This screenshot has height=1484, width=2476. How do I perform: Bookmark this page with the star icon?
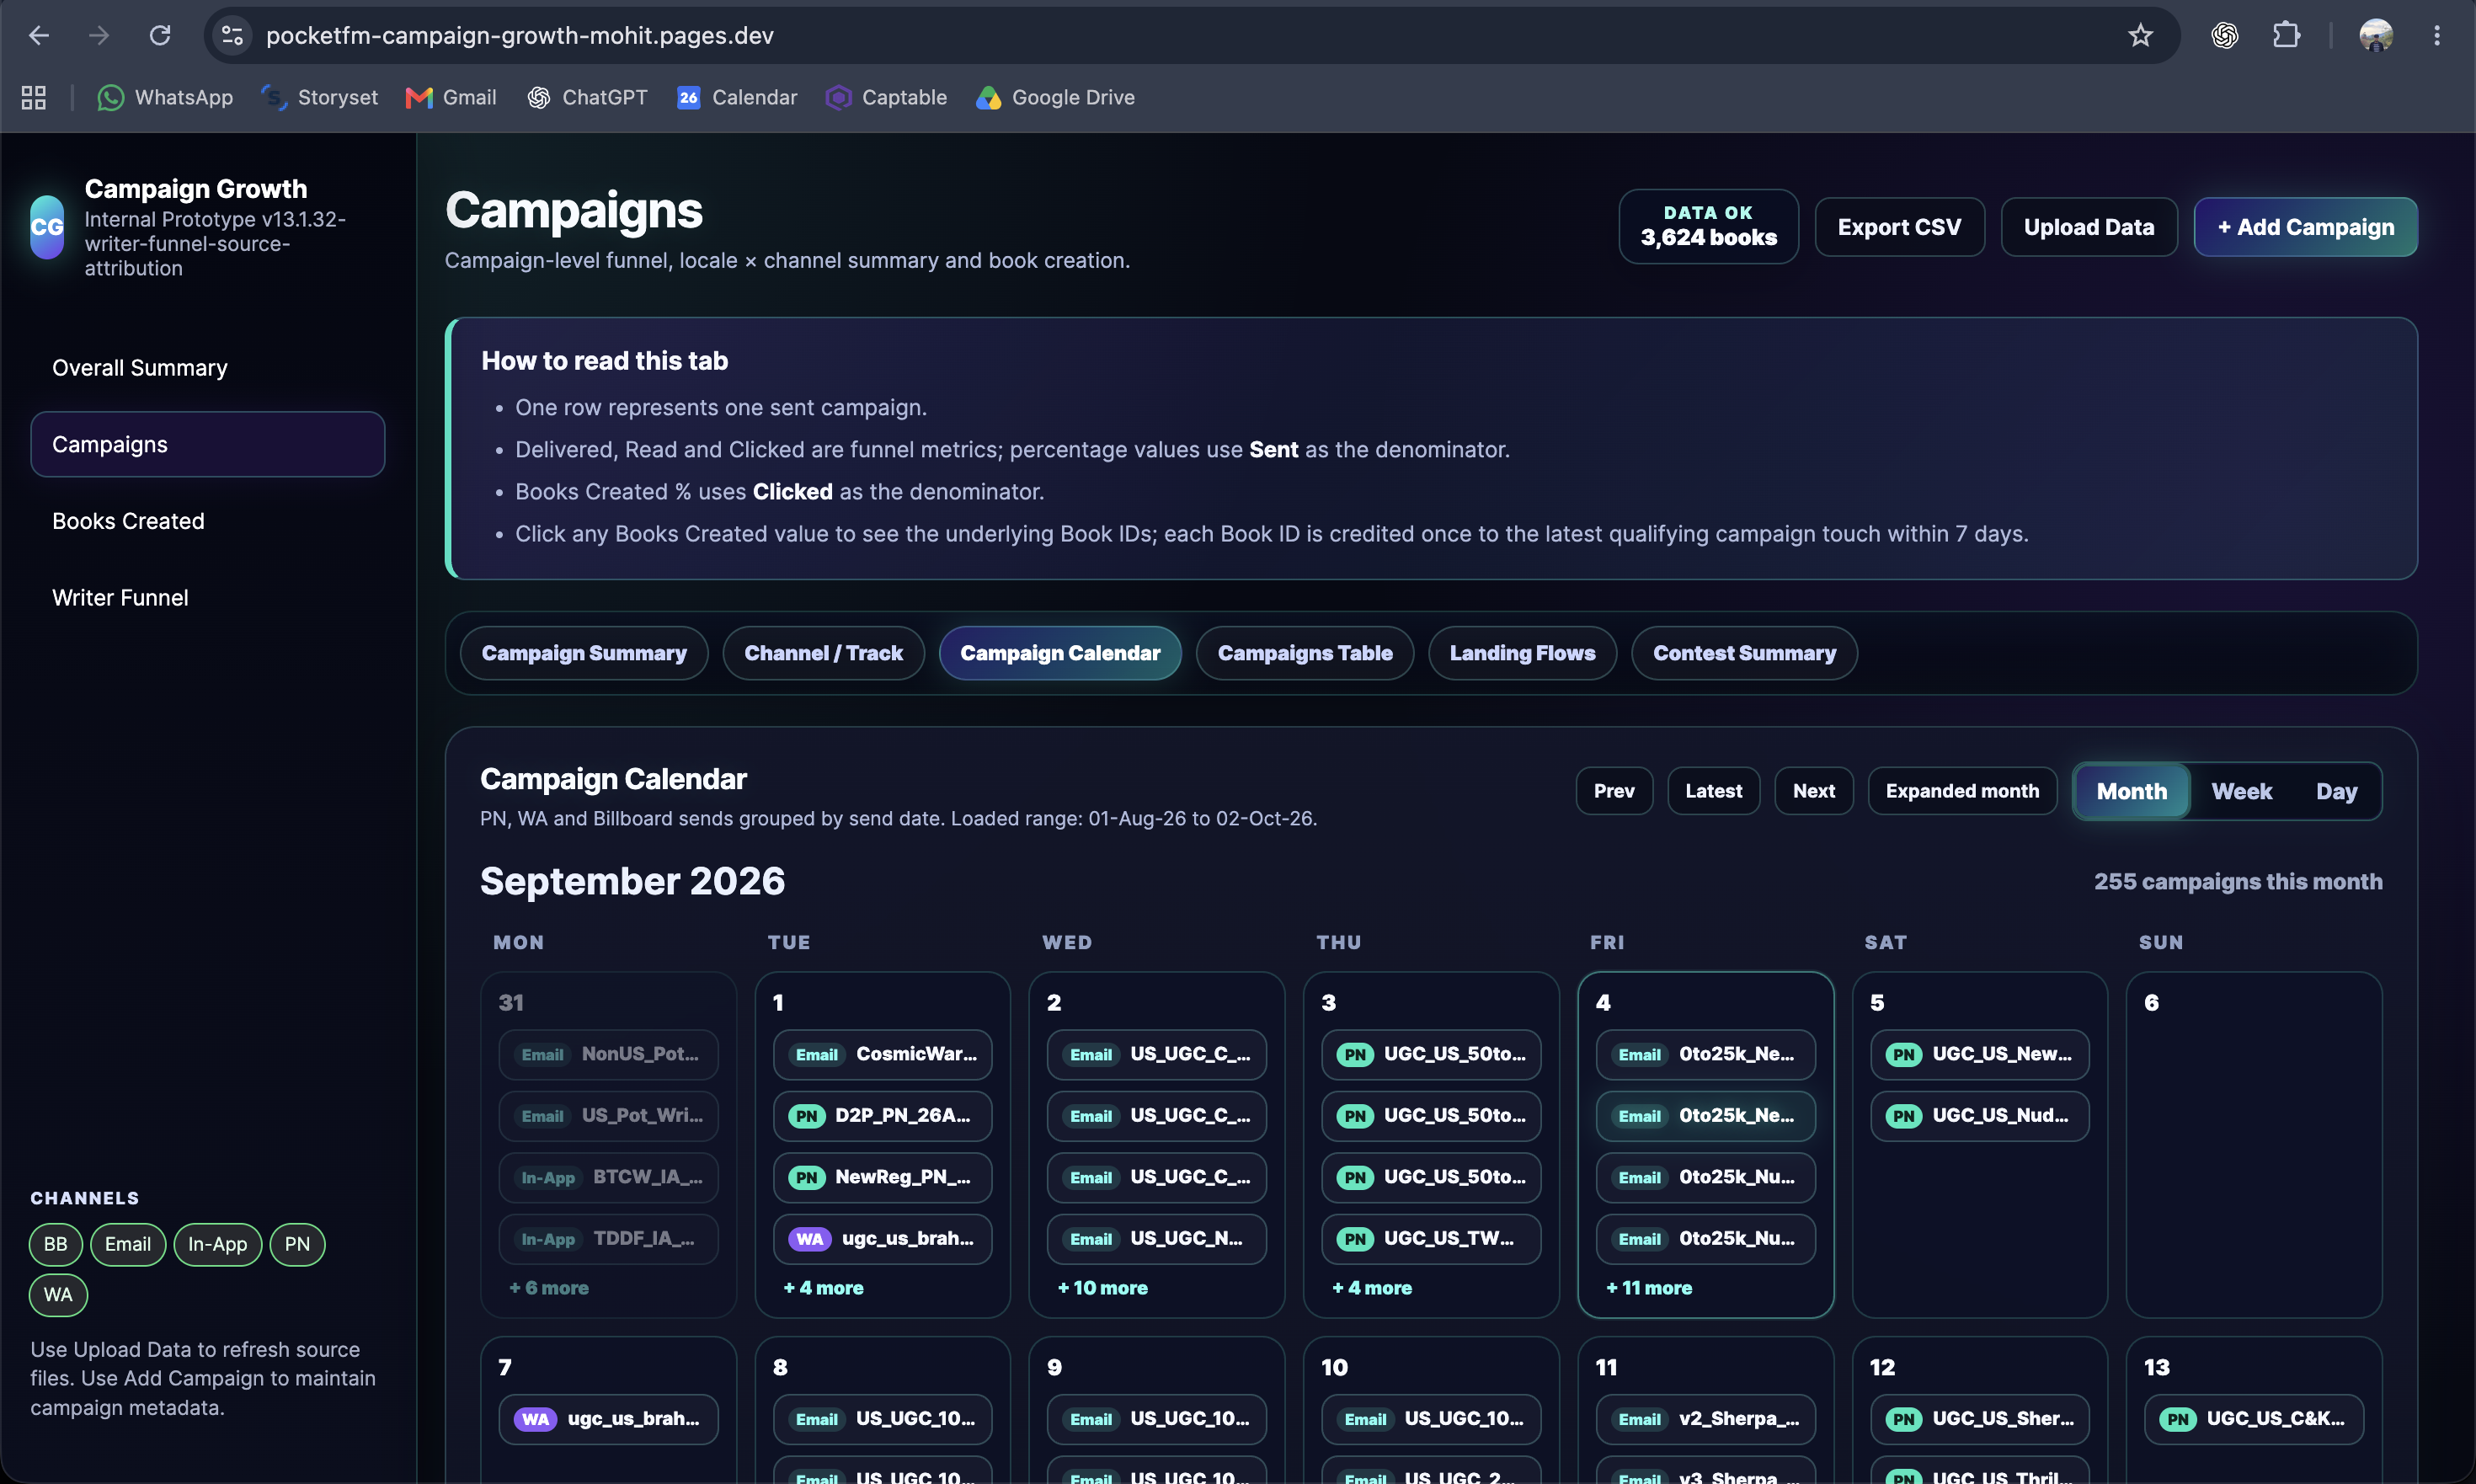coord(2140,36)
